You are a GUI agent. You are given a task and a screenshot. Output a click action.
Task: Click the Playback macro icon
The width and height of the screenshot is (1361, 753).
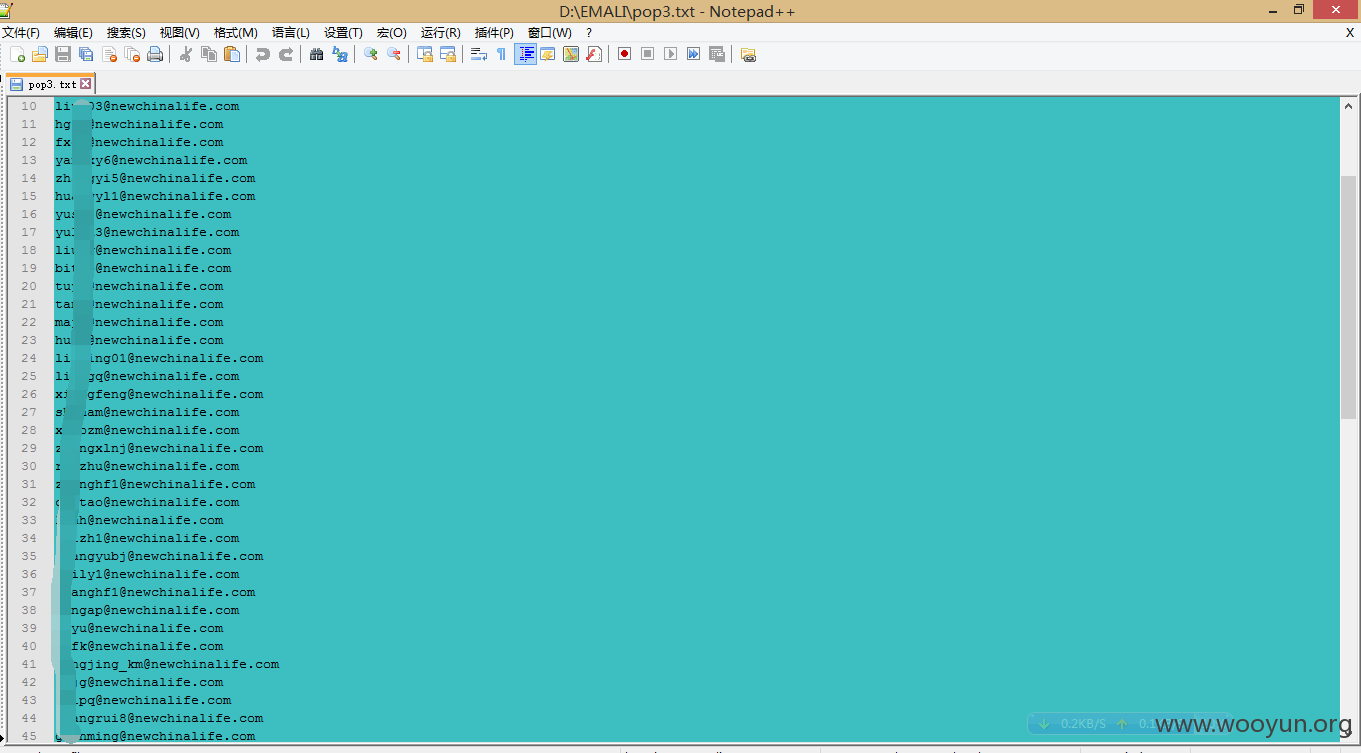[x=670, y=54]
